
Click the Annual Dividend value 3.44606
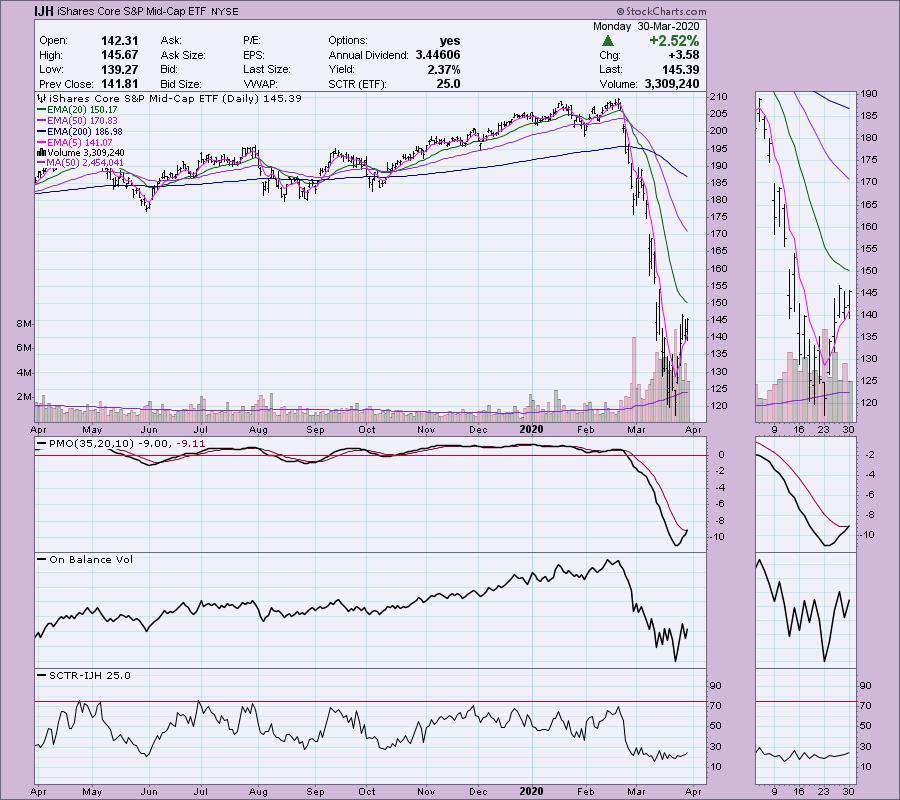(438, 55)
